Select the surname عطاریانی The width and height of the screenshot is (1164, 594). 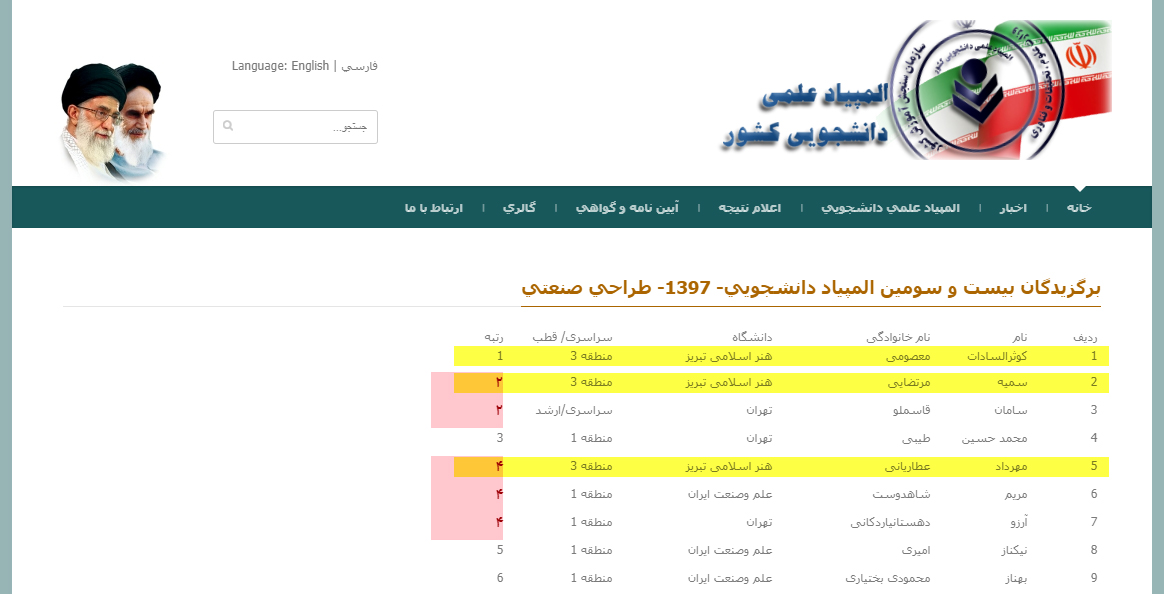tap(908, 466)
